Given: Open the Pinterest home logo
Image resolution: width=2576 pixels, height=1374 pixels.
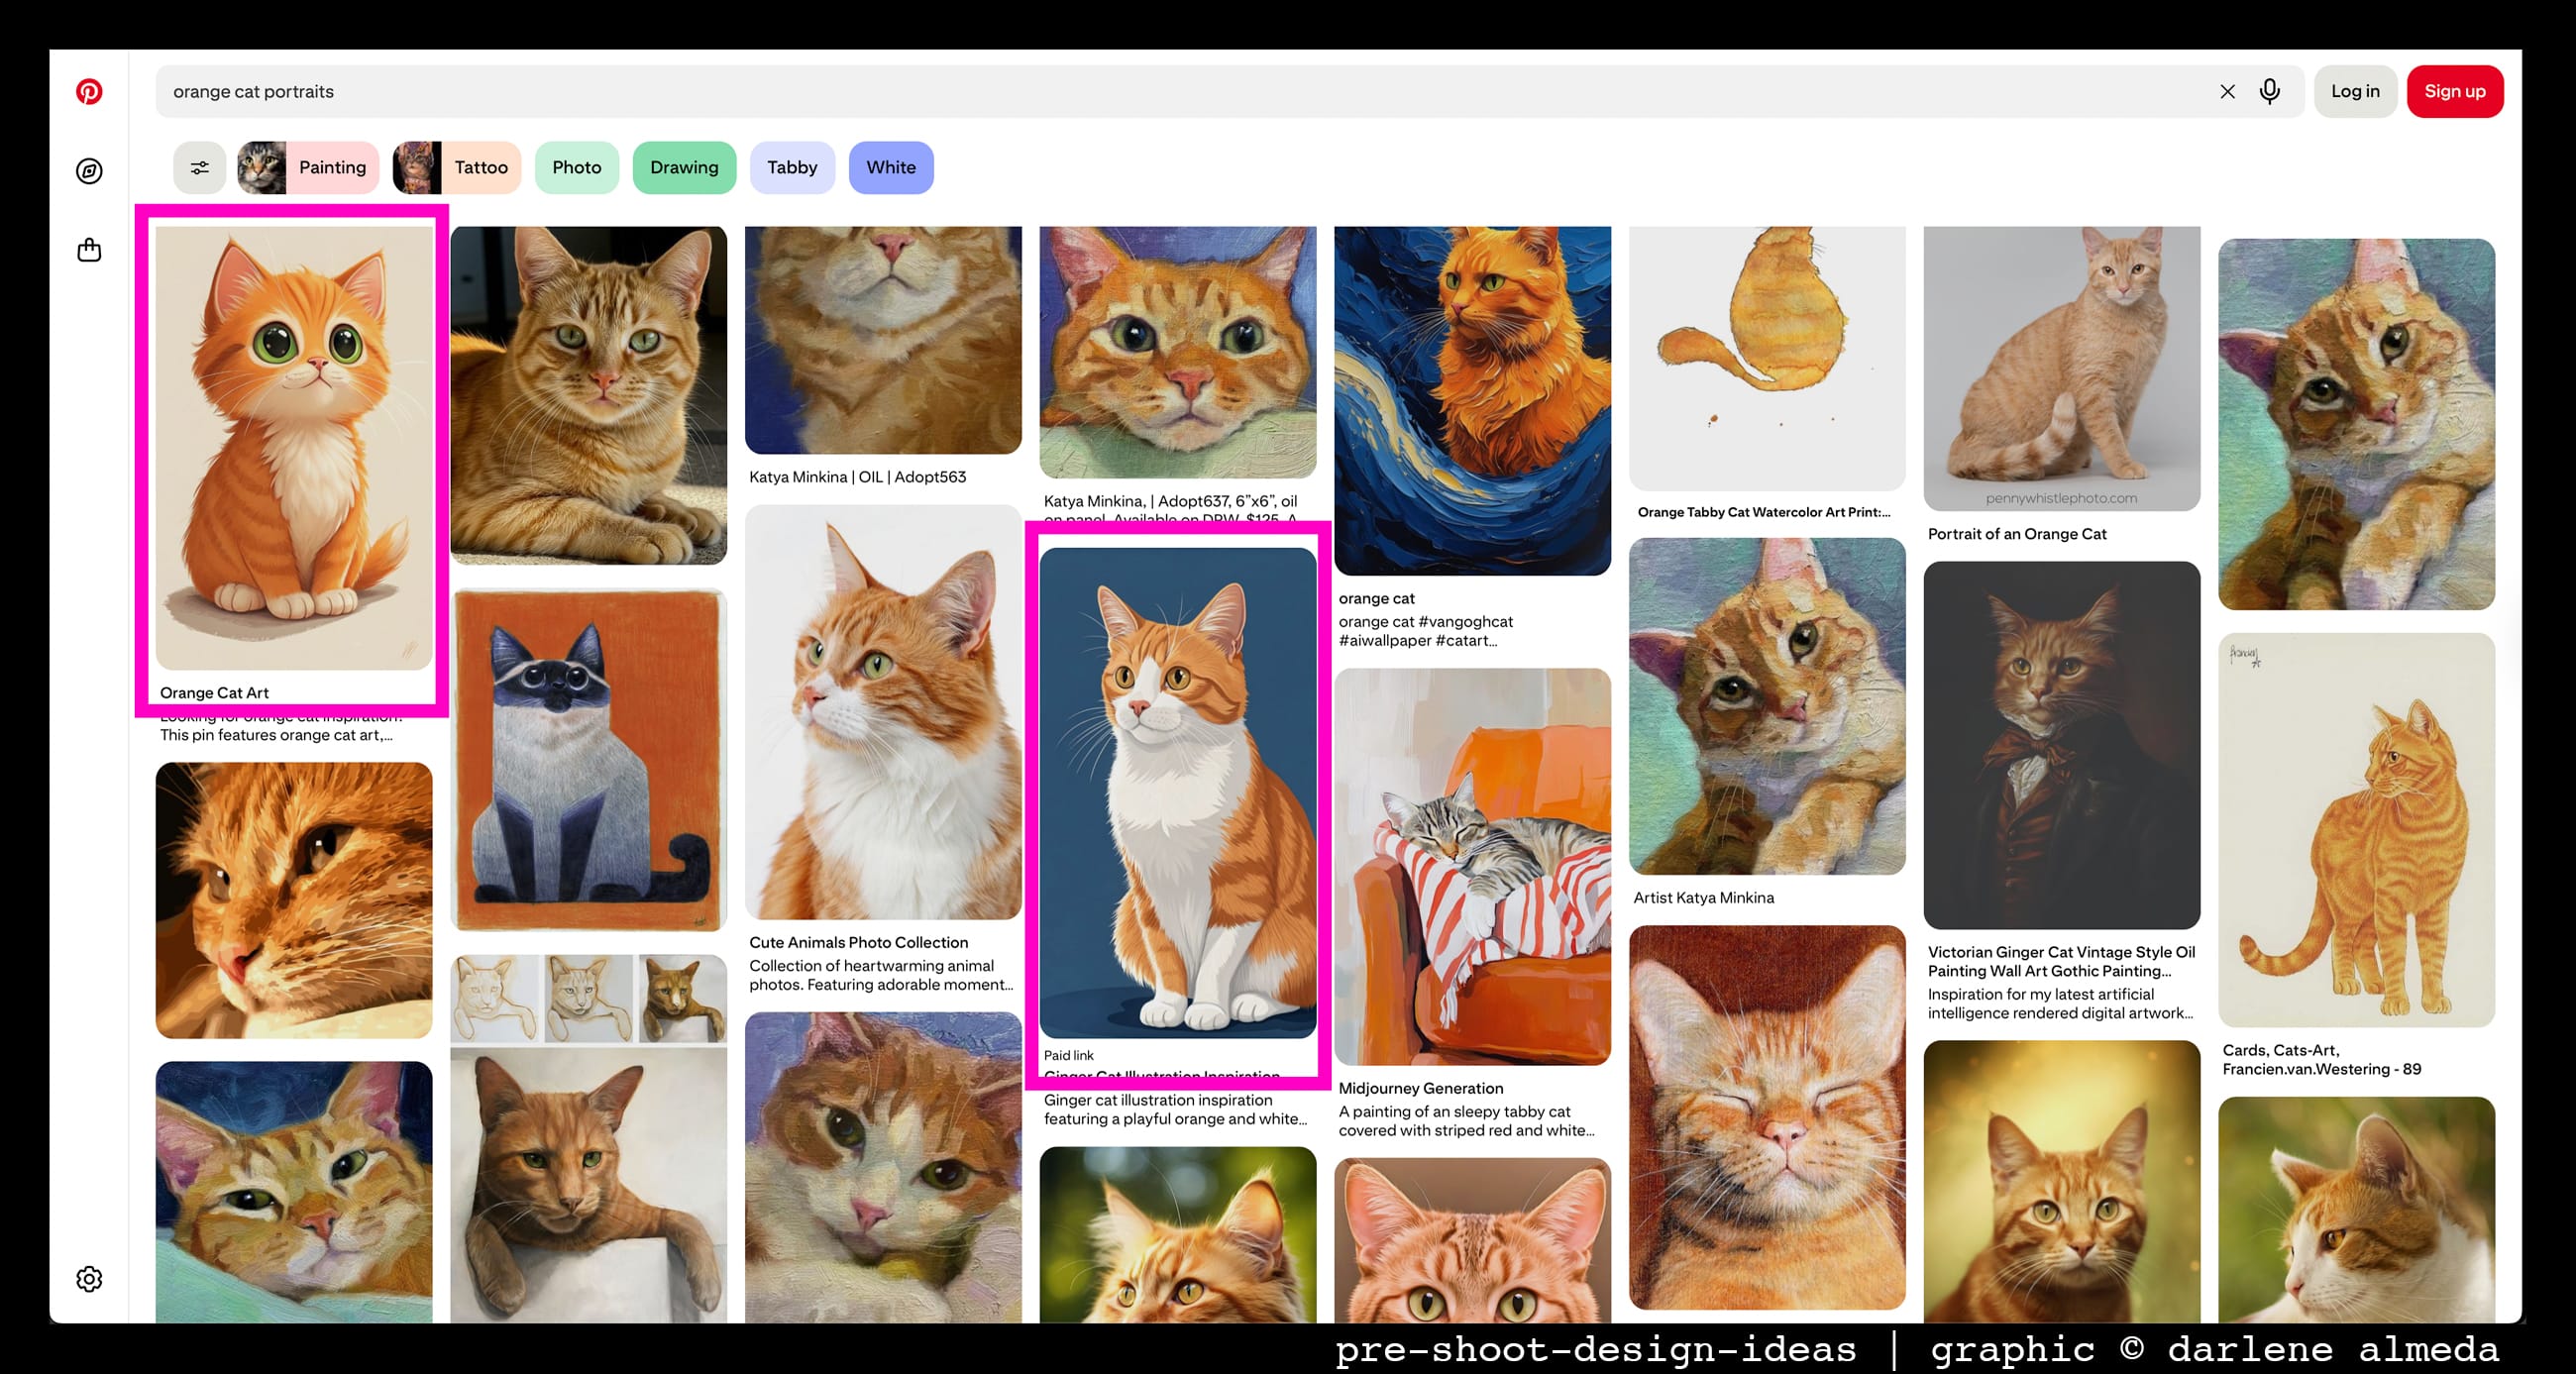Looking at the screenshot, I should pyautogui.click(x=89, y=91).
